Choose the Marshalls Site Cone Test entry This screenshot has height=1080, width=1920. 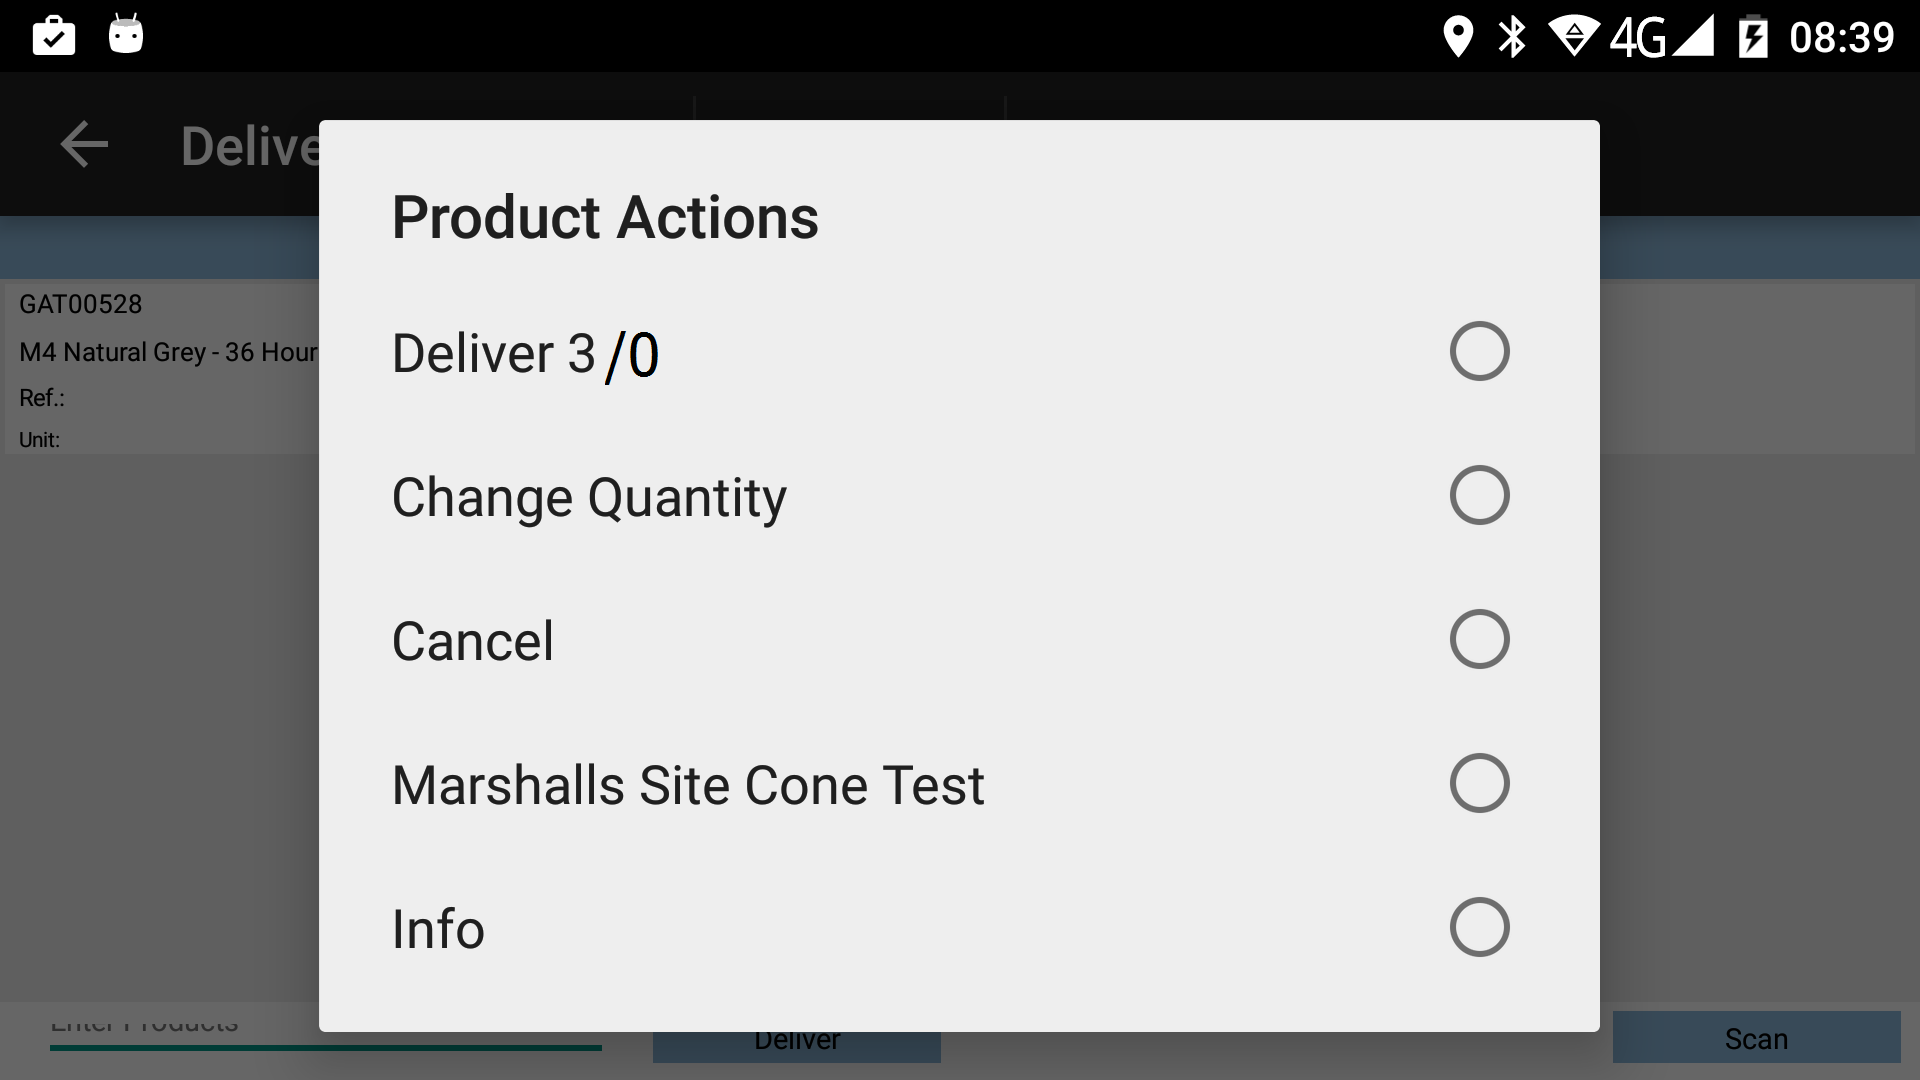(x=688, y=785)
